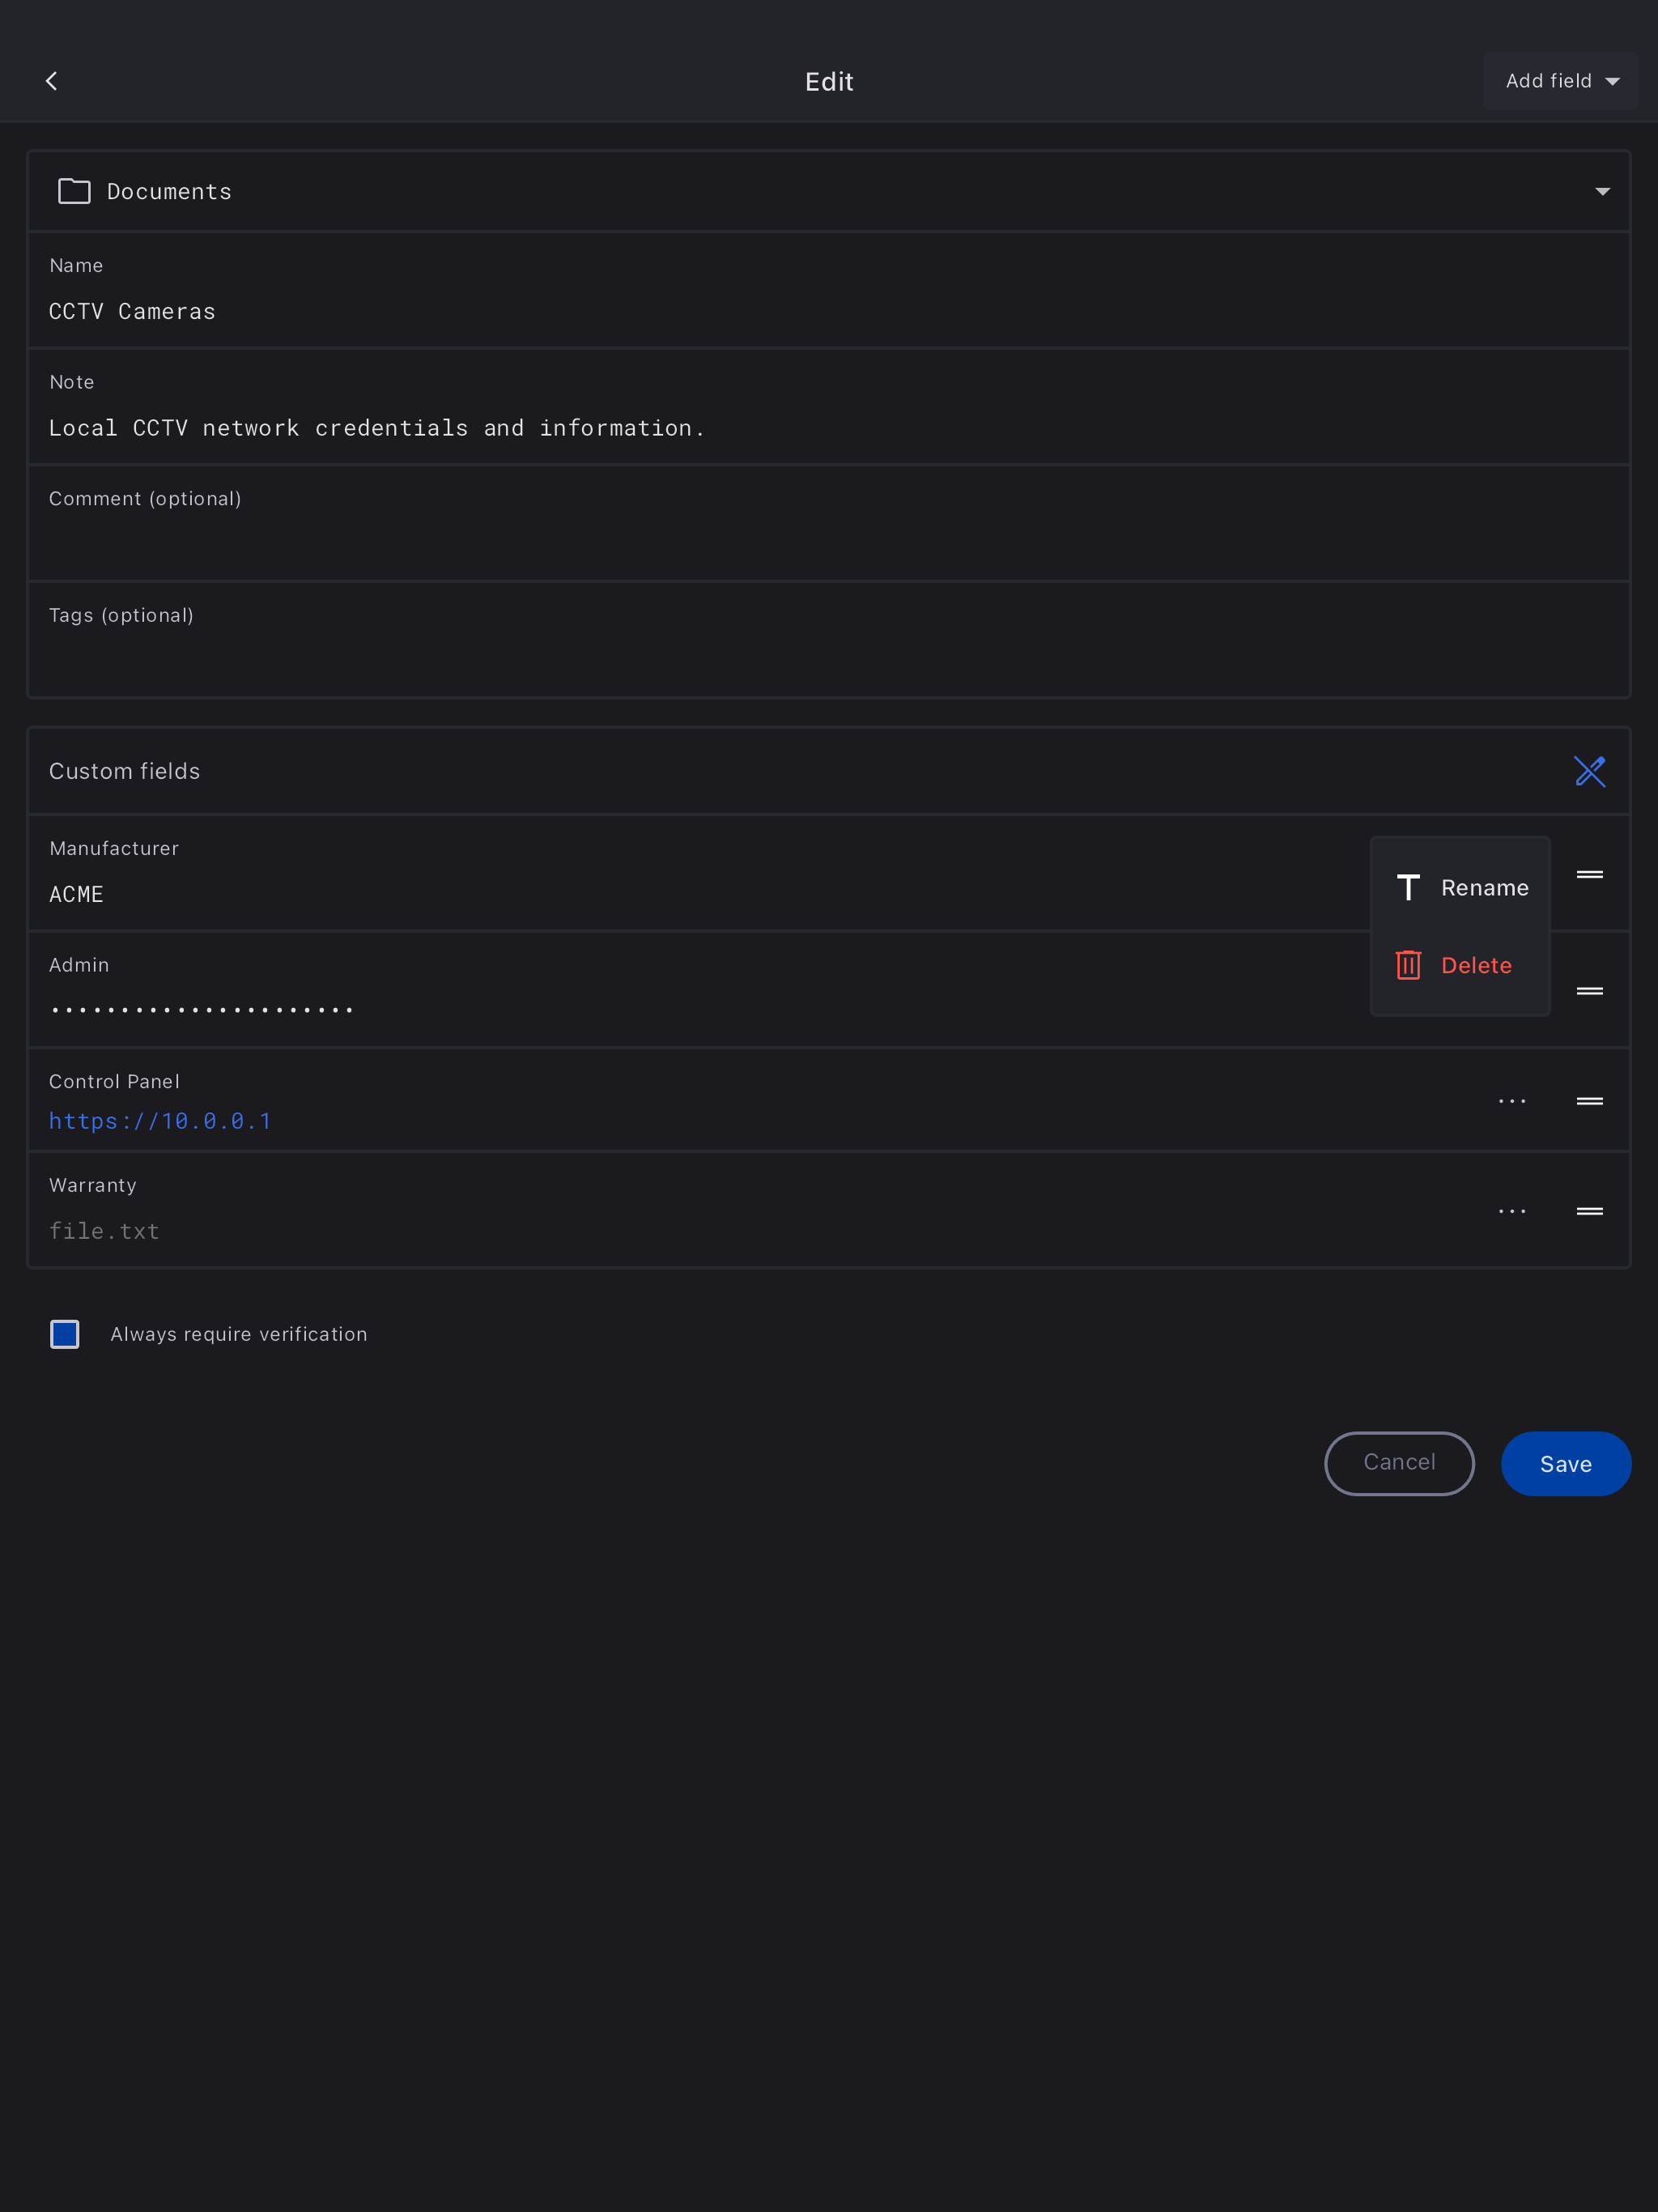
Task: Click the Control Panel reorder handle
Action: tap(1589, 1101)
